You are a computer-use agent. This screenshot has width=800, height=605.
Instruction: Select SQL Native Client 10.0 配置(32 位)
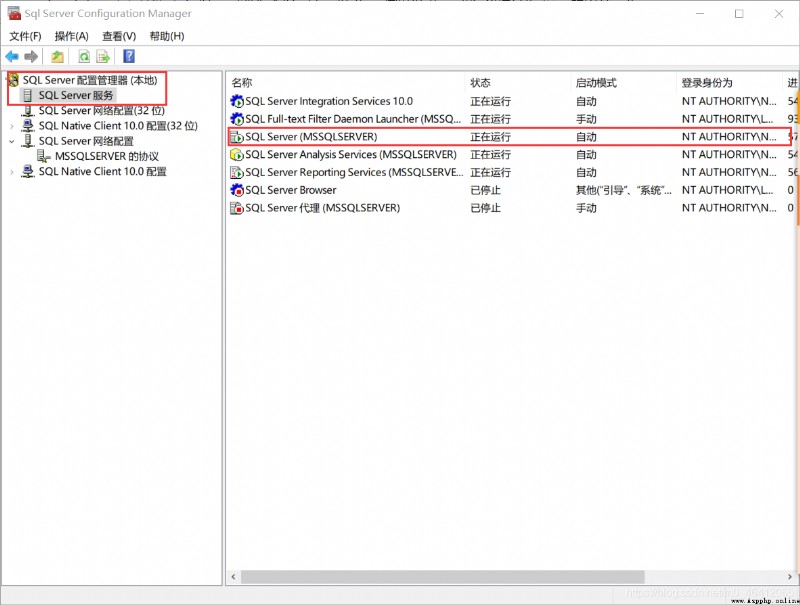click(118, 125)
